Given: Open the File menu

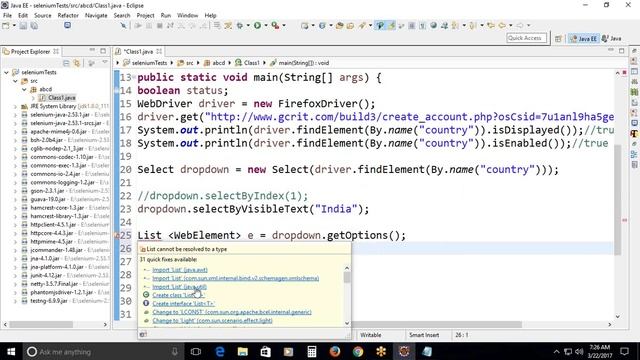Looking at the screenshot, I should (7, 16).
